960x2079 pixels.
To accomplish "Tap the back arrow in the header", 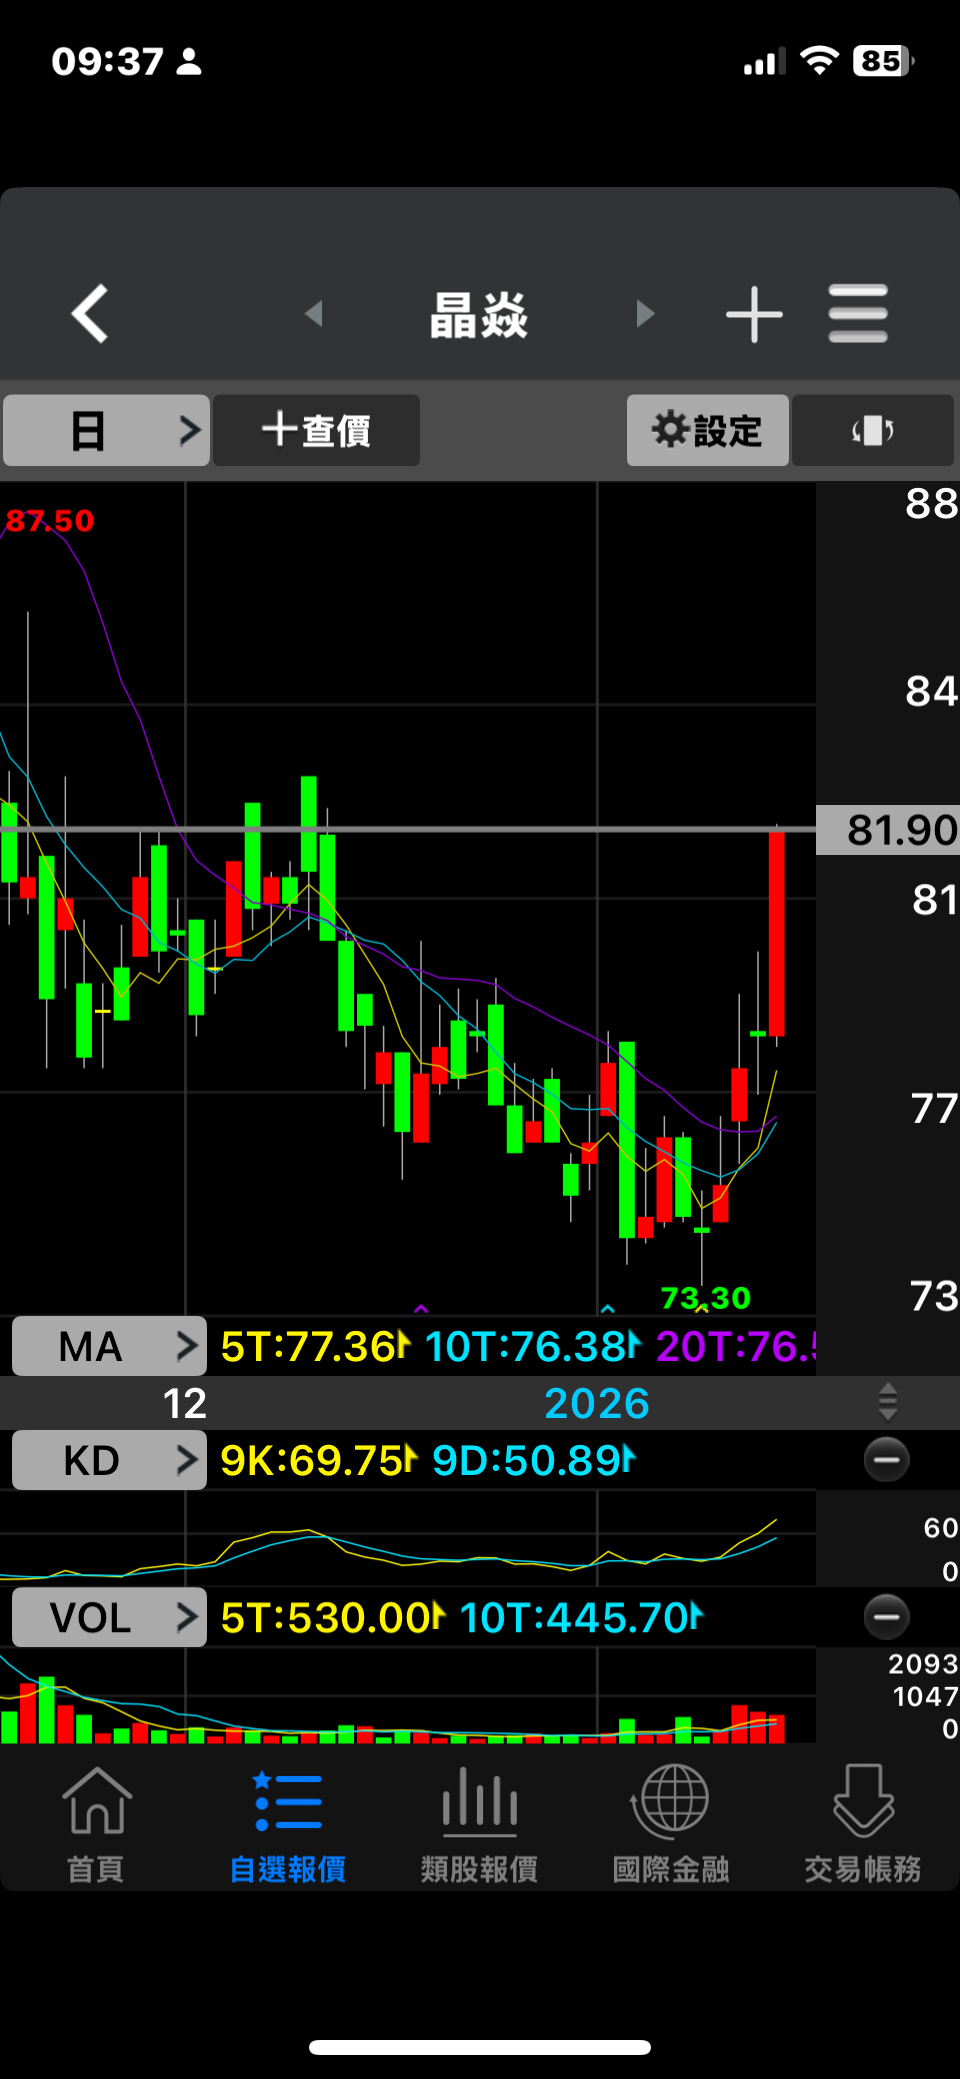I will pos(90,314).
